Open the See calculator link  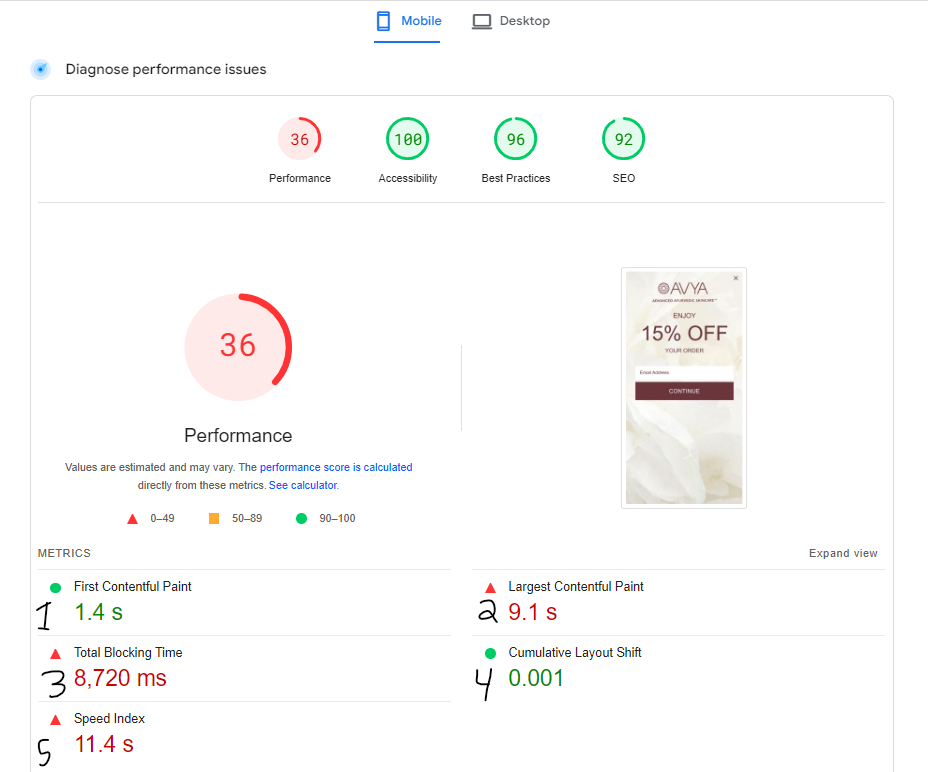click(303, 485)
